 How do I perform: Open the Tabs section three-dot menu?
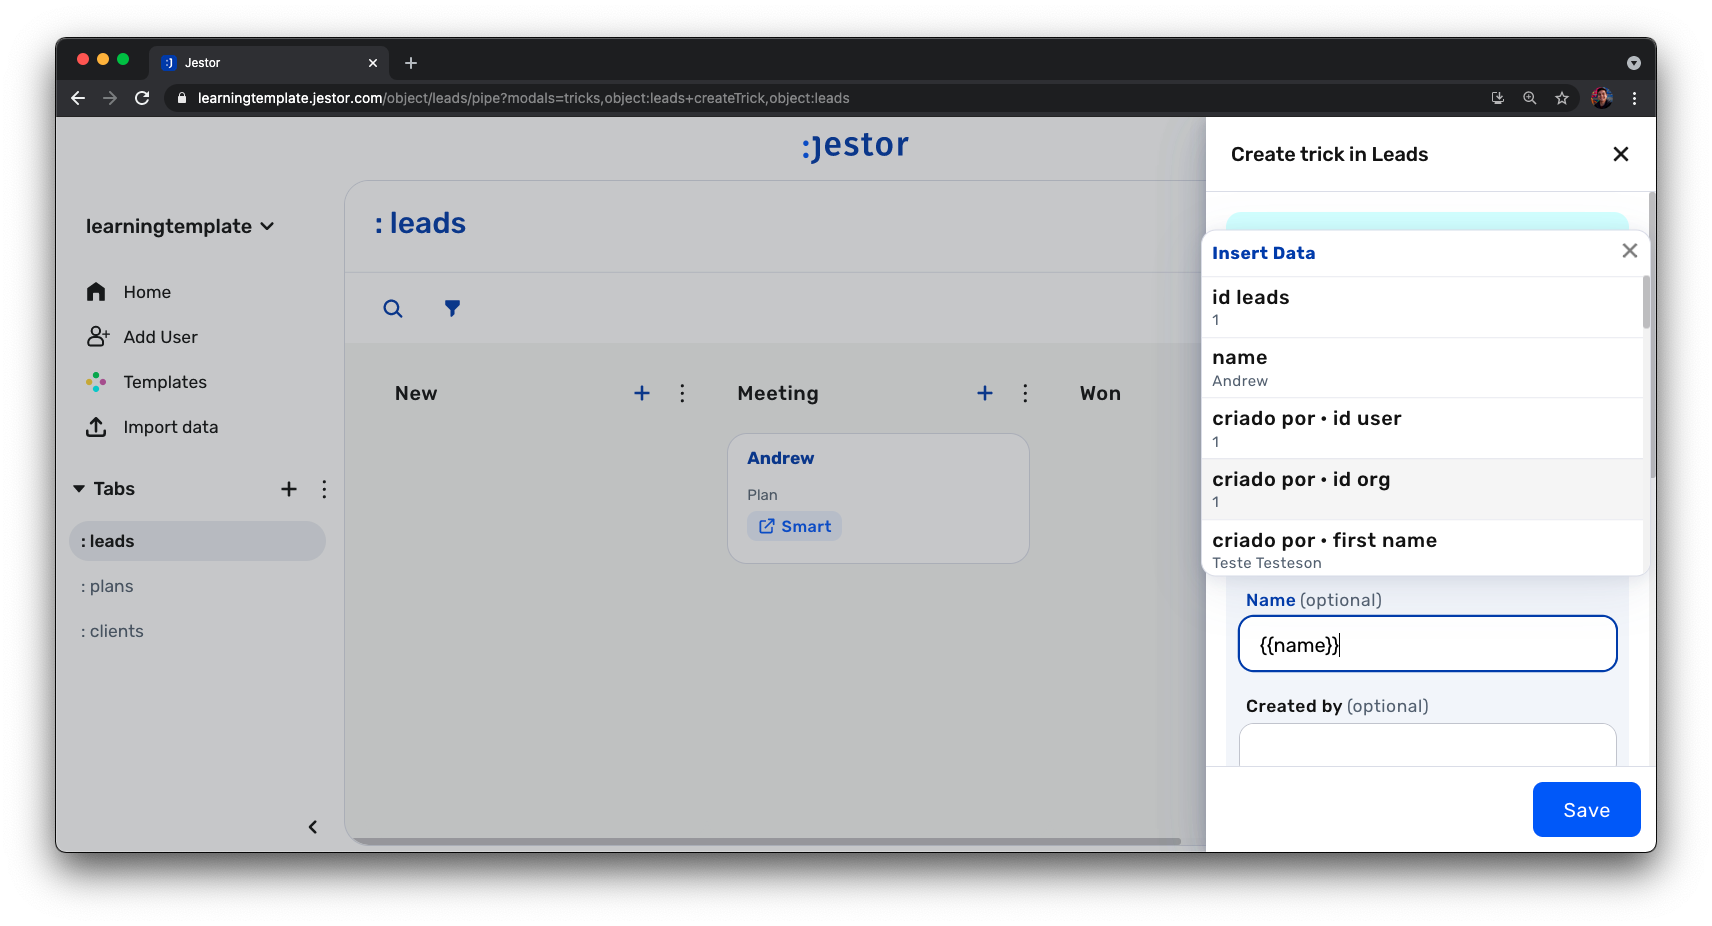[324, 489]
